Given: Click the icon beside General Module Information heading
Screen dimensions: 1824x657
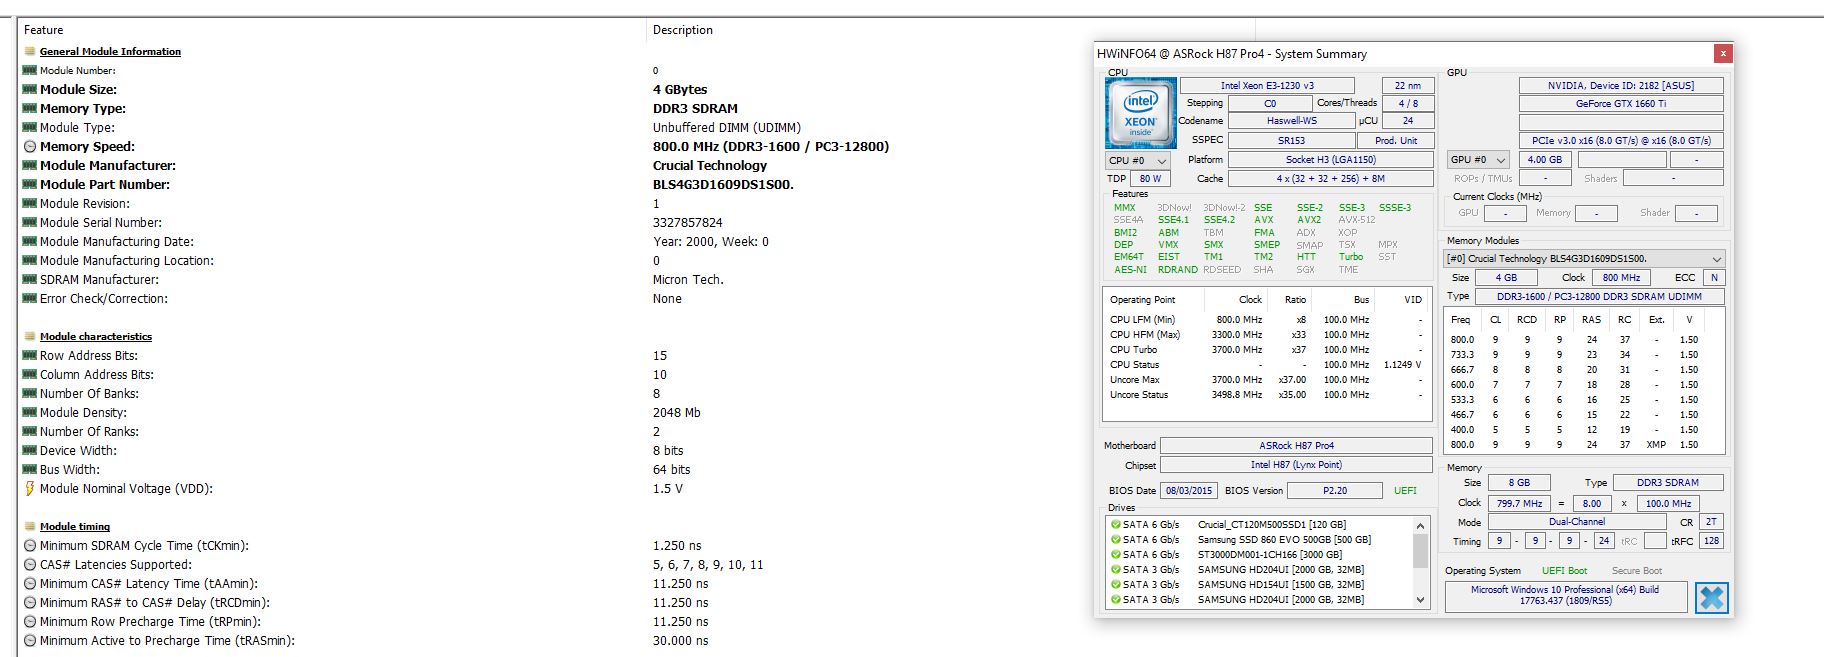Looking at the screenshot, I should (29, 51).
